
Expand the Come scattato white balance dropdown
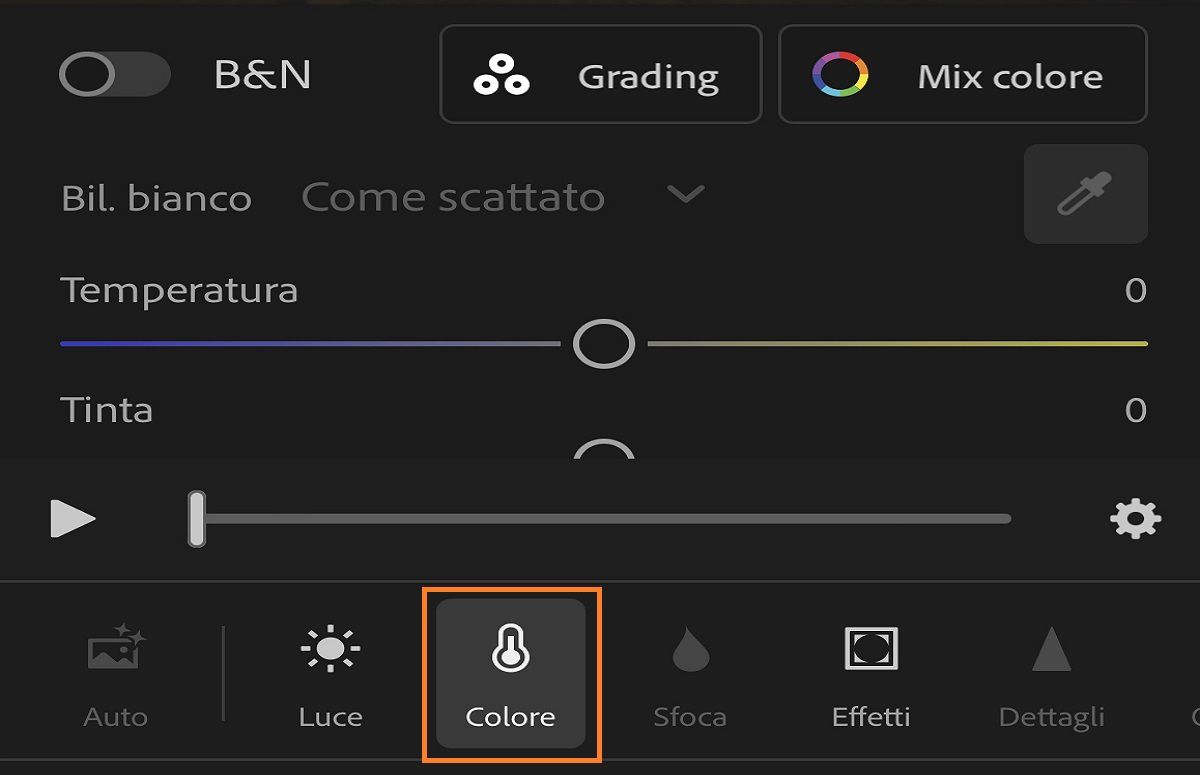(x=684, y=196)
